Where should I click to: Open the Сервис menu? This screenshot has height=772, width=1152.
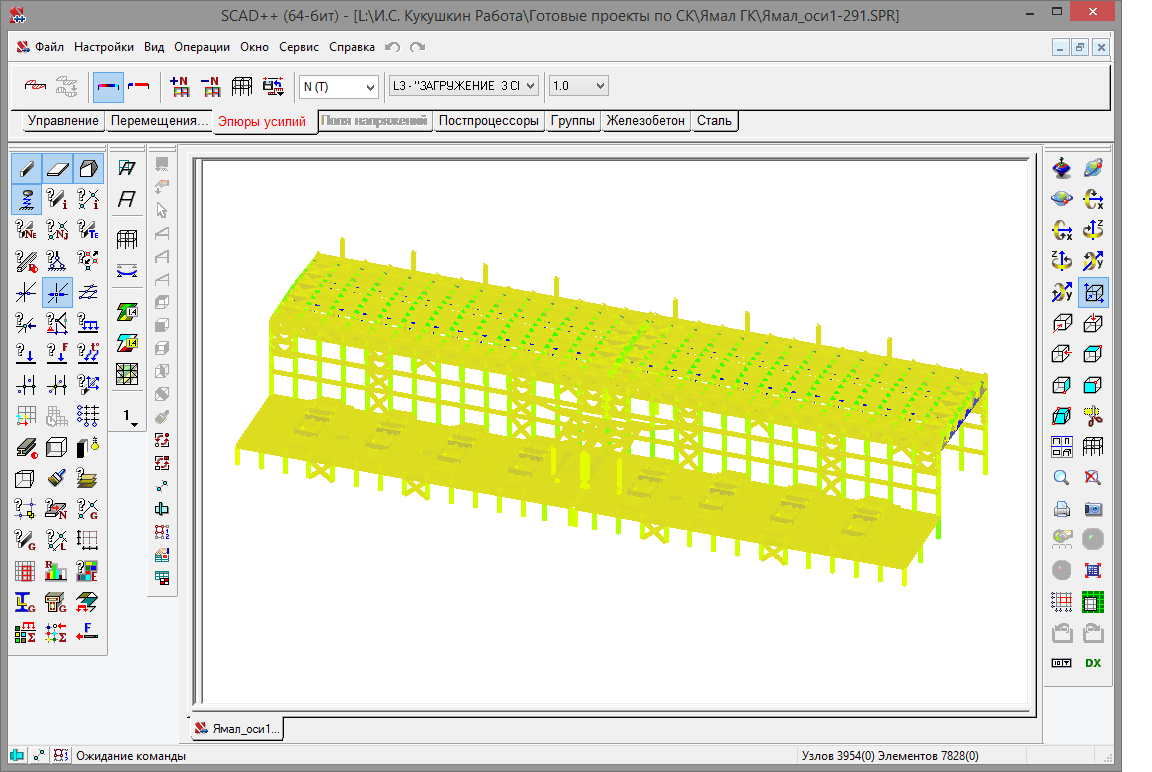pos(299,47)
